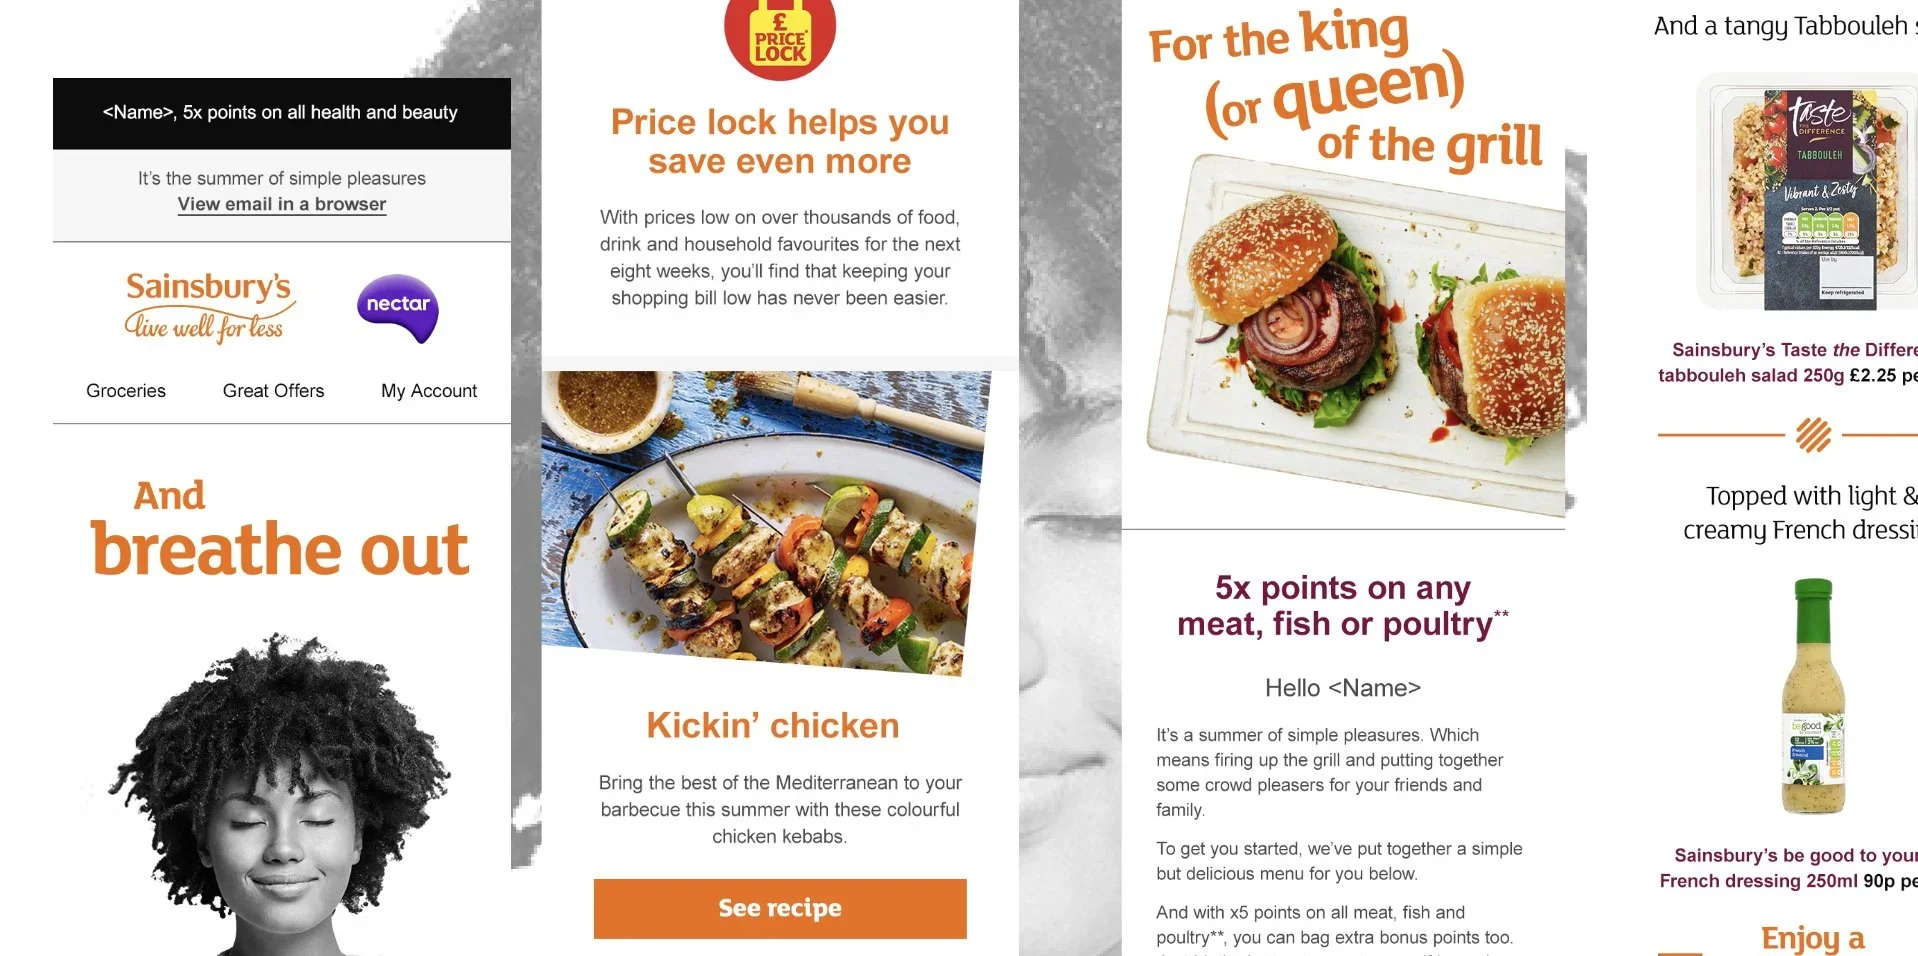Viewport: 1918px width, 956px height.
Task: Click the tabbouleh salad 250g product link
Action: [1788, 363]
